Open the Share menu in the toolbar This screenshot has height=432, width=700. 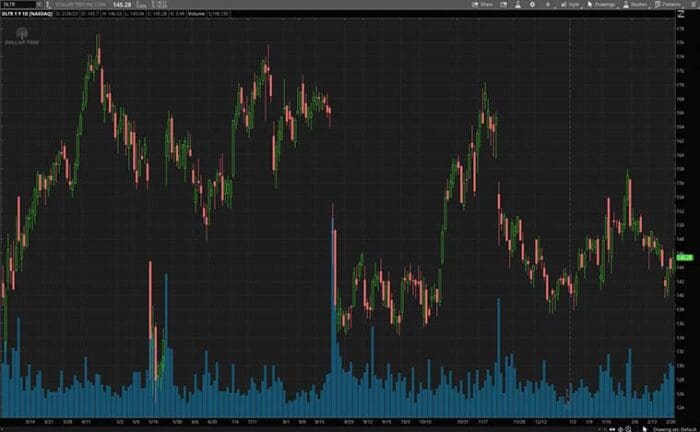[x=483, y=4]
